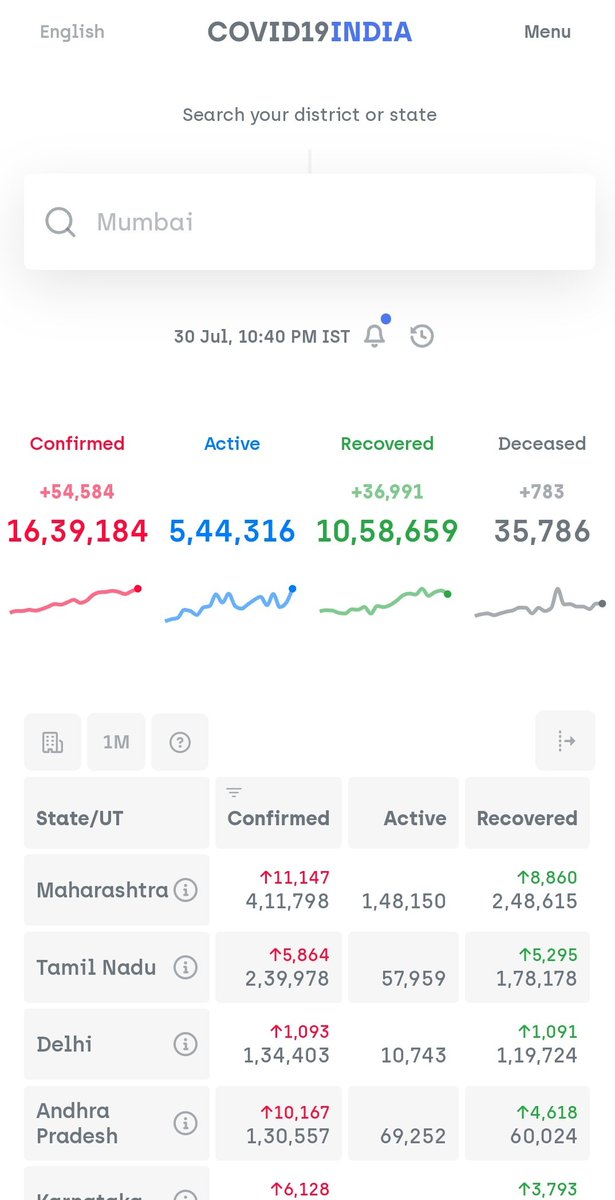Viewport: 615px width, 1200px height.
Task: Click Delhi active 10,743
Action: coord(414,1055)
